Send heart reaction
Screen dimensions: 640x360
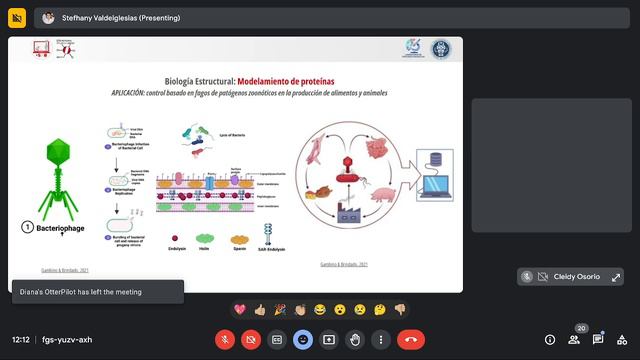tap(240, 310)
